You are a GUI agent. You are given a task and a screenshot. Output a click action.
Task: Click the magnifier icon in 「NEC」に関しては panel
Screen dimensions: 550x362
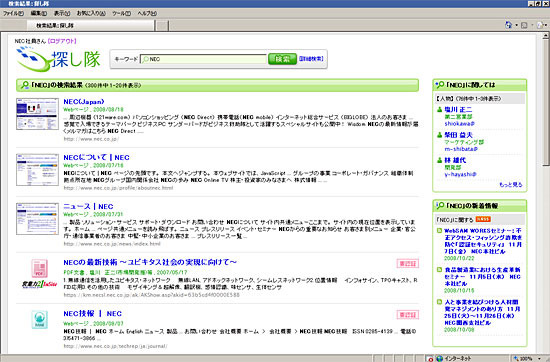[440, 85]
